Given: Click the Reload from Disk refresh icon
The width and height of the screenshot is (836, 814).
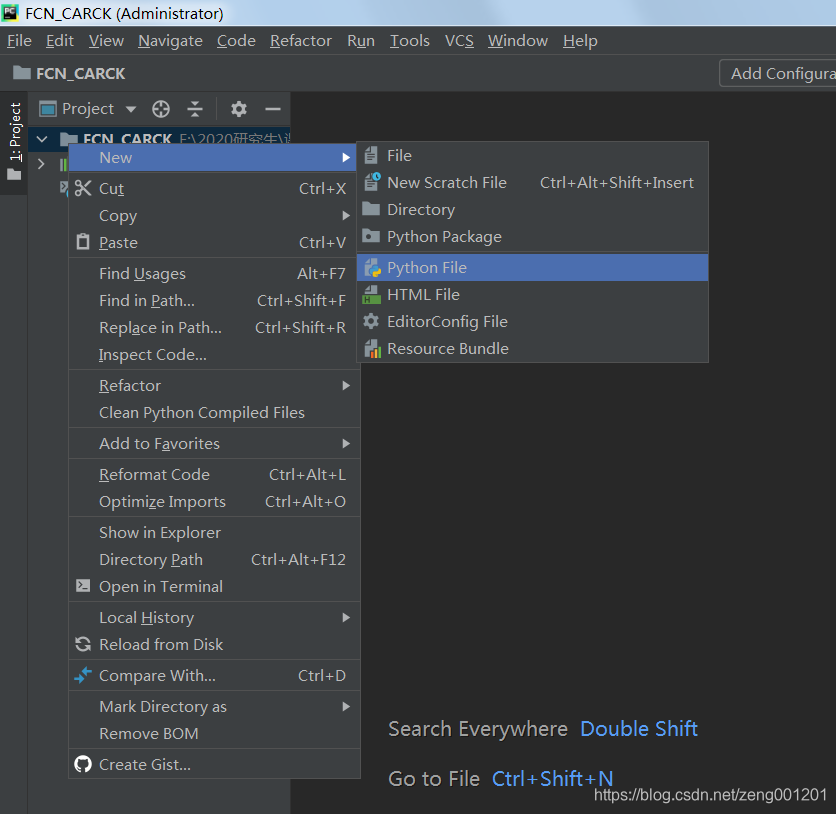Looking at the screenshot, I should (83, 644).
